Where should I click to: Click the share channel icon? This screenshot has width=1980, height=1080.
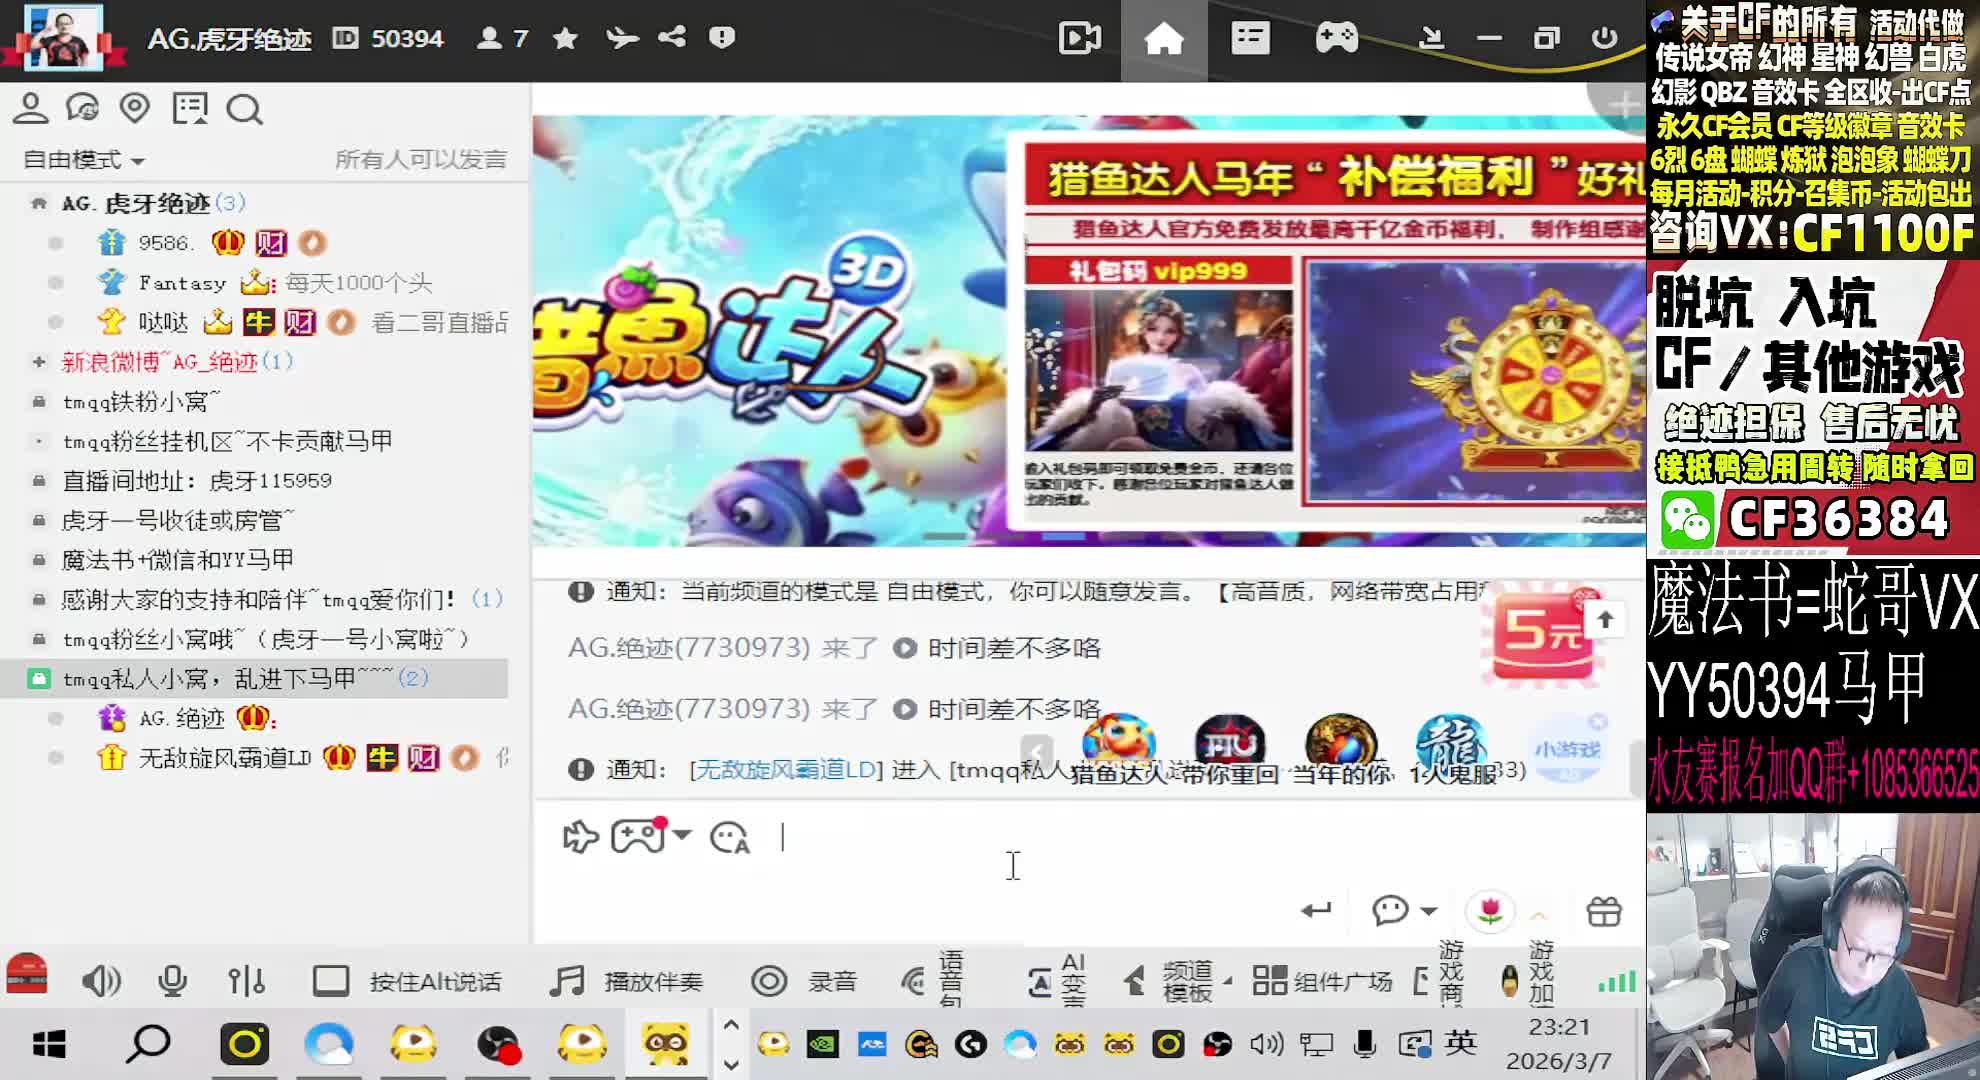672,38
